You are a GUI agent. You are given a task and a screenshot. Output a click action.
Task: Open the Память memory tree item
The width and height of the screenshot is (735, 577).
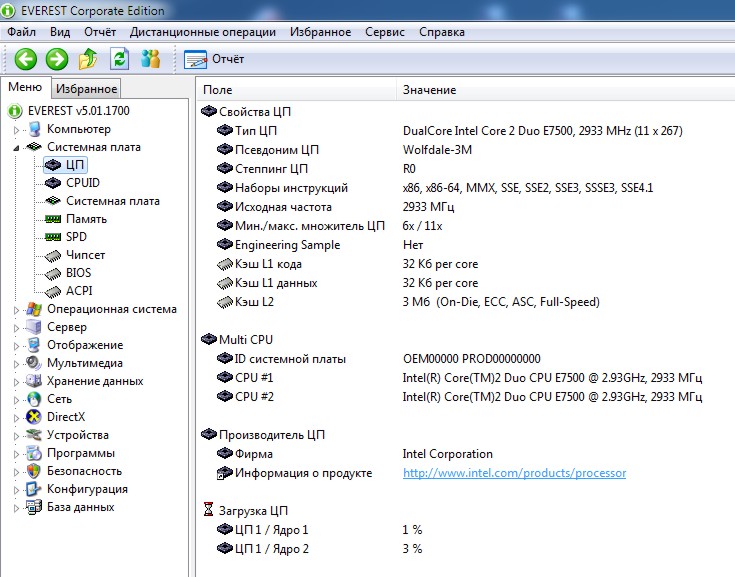(86, 219)
